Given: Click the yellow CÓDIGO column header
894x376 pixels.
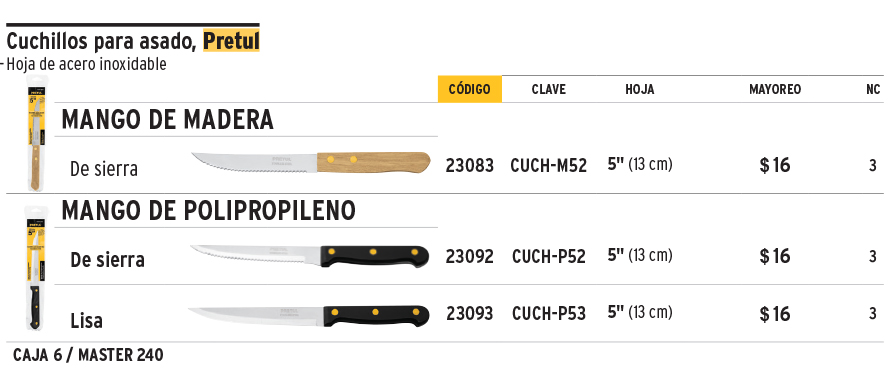Looking at the screenshot, I should [x=470, y=90].
